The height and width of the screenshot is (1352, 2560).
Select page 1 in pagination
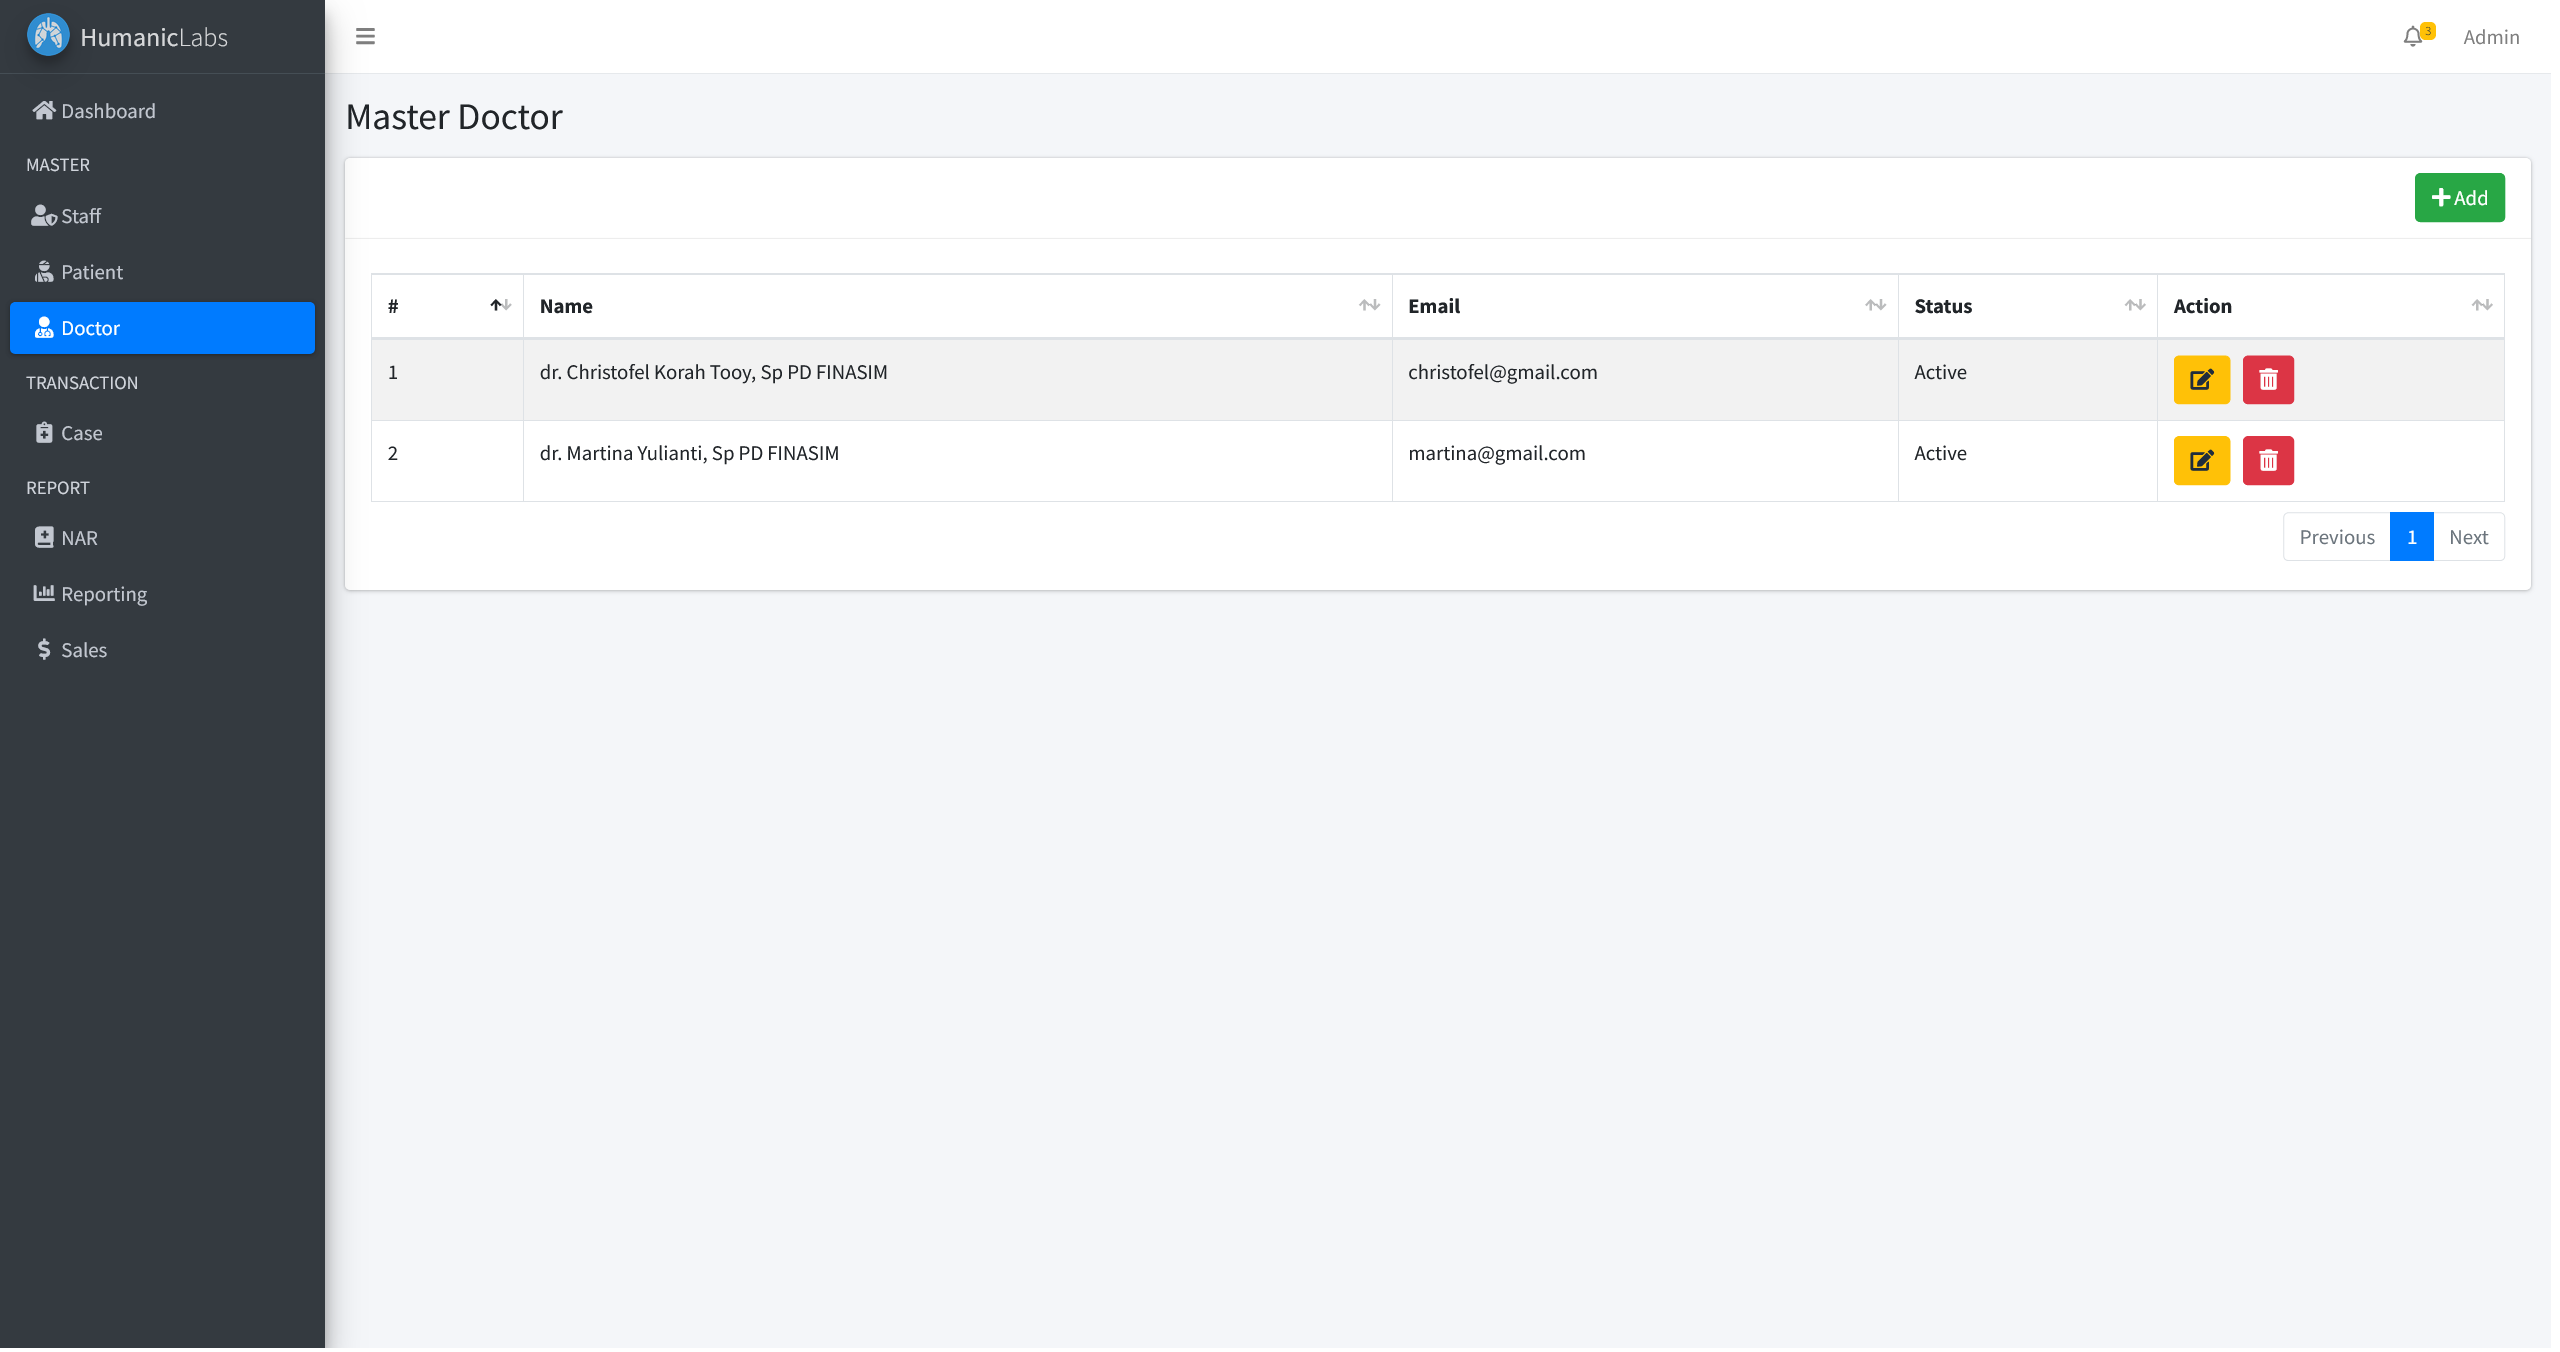point(2411,537)
